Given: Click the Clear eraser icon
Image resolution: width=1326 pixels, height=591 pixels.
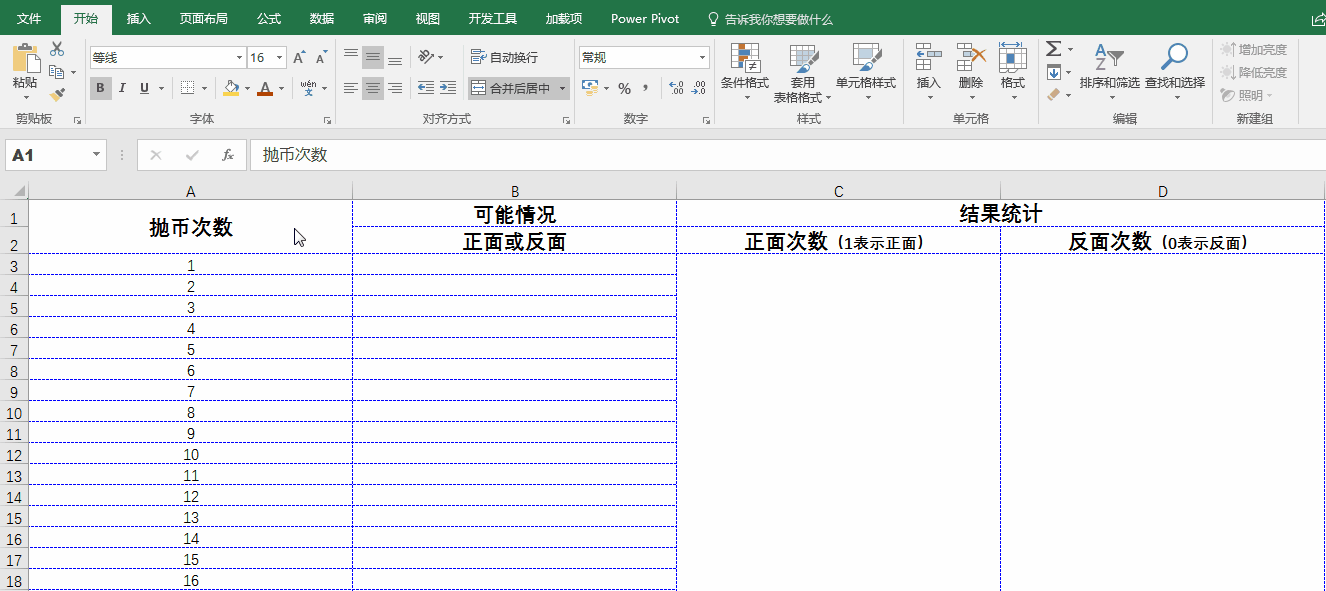Looking at the screenshot, I should [1054, 95].
